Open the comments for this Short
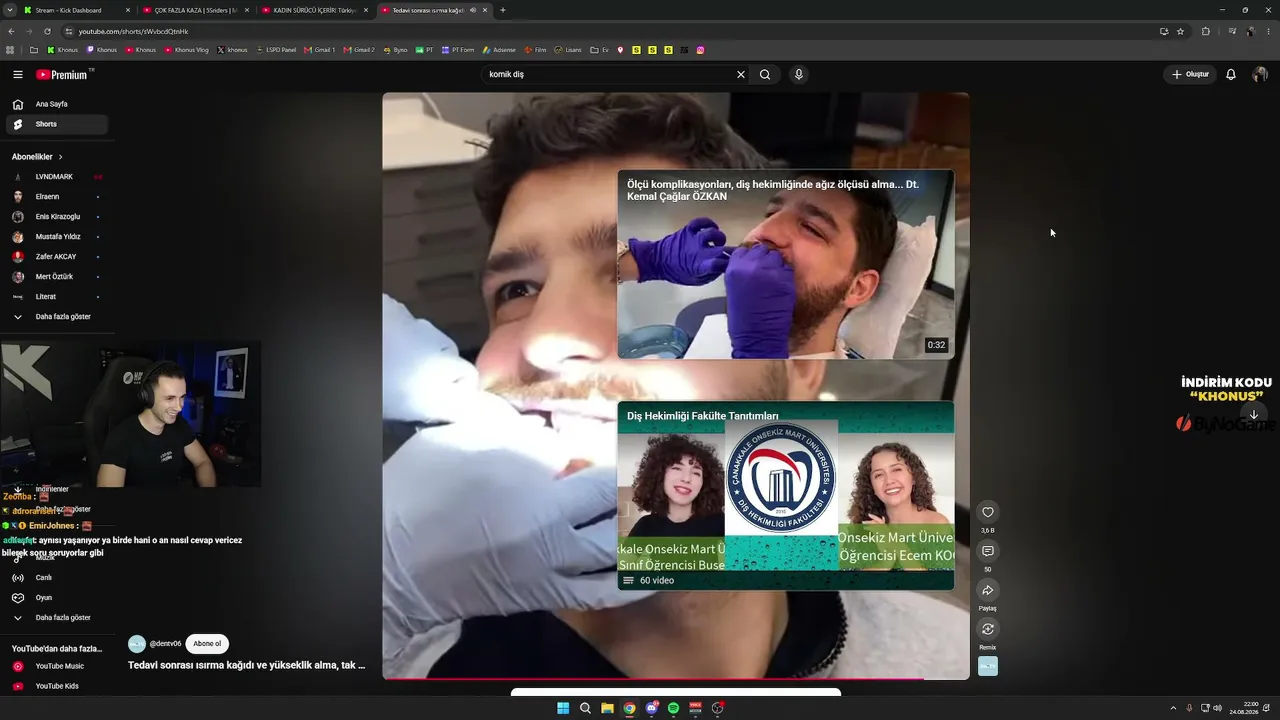1280x720 pixels. (988, 551)
